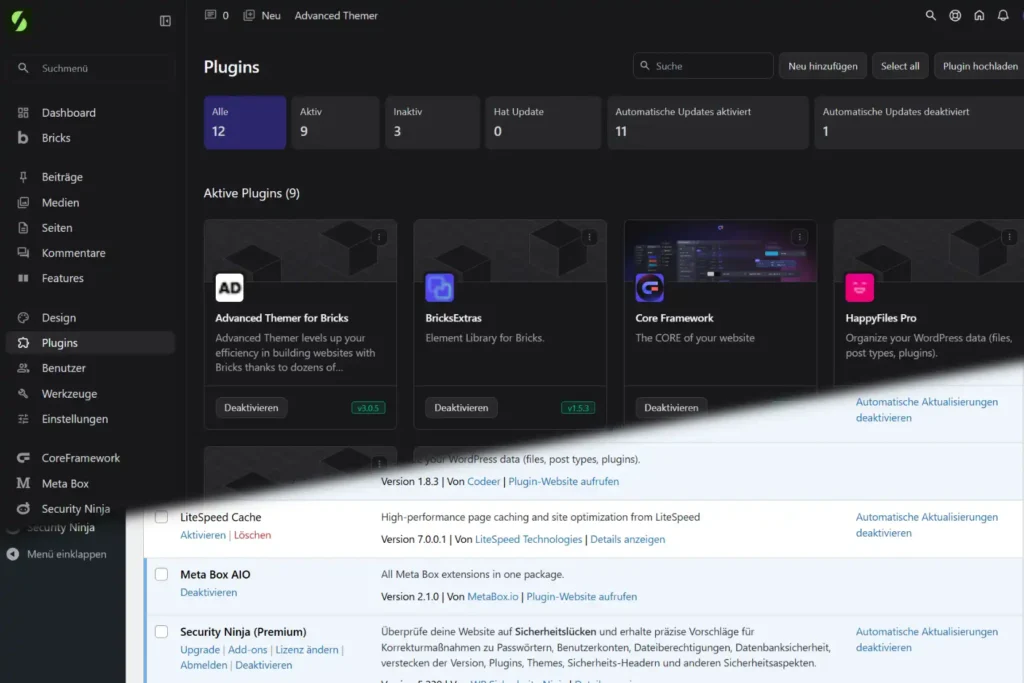This screenshot has width=1024, height=683.
Task: Open the notifications bell icon
Action: tap(1003, 16)
